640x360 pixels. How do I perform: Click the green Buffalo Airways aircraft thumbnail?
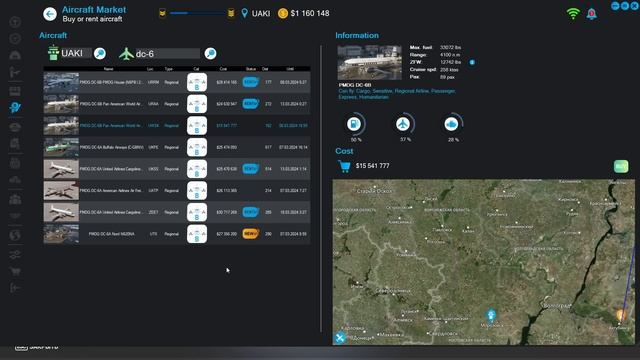pos(61,147)
